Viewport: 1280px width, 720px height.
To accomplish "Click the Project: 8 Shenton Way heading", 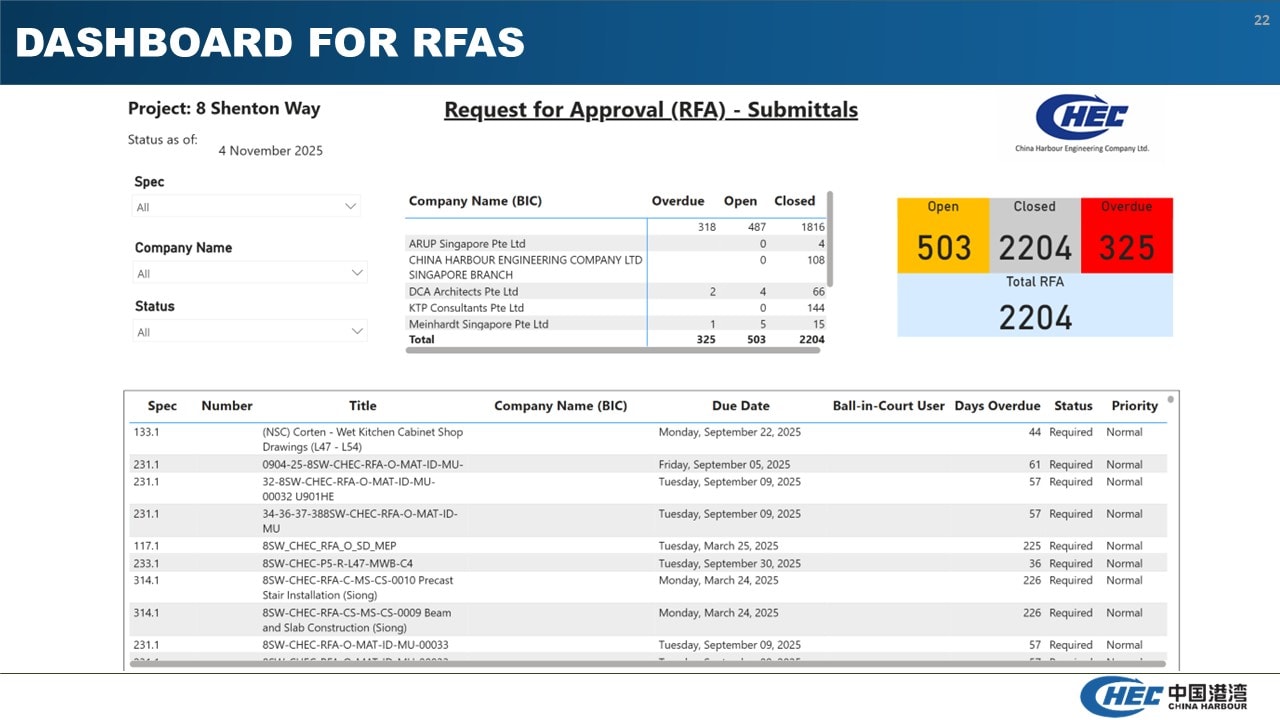I will point(224,108).
